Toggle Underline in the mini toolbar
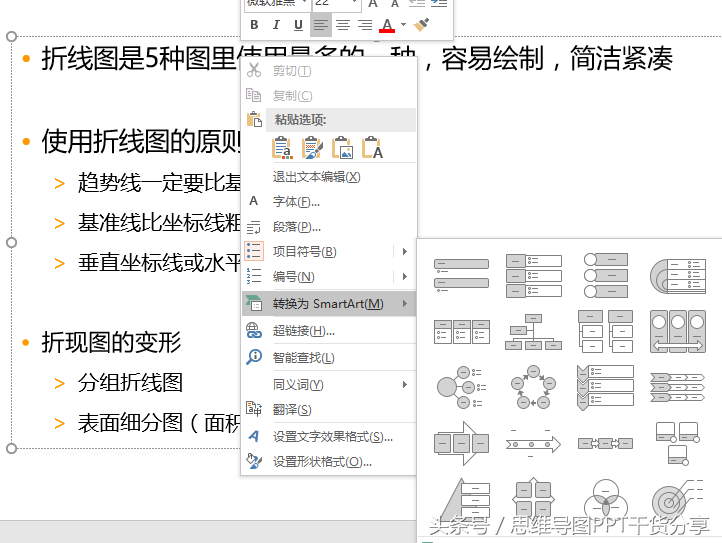The height and width of the screenshot is (543, 722). coord(298,25)
